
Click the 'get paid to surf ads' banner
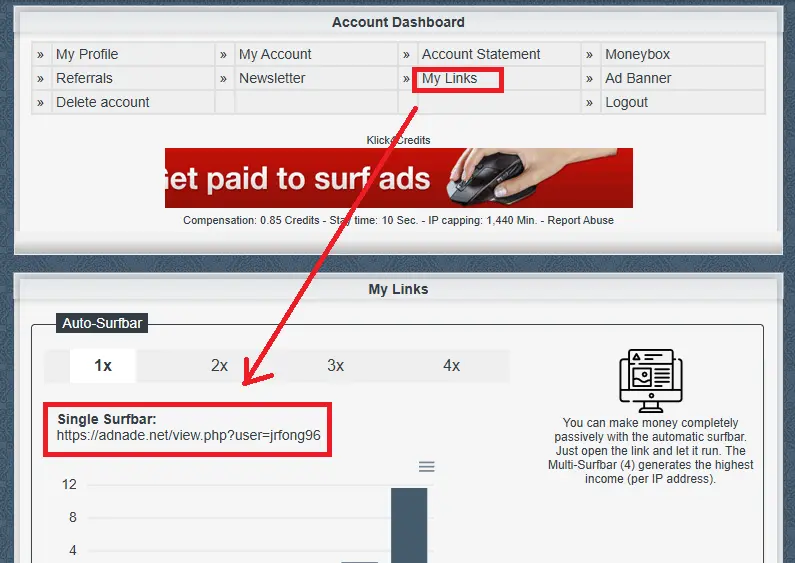pyautogui.click(x=398, y=178)
